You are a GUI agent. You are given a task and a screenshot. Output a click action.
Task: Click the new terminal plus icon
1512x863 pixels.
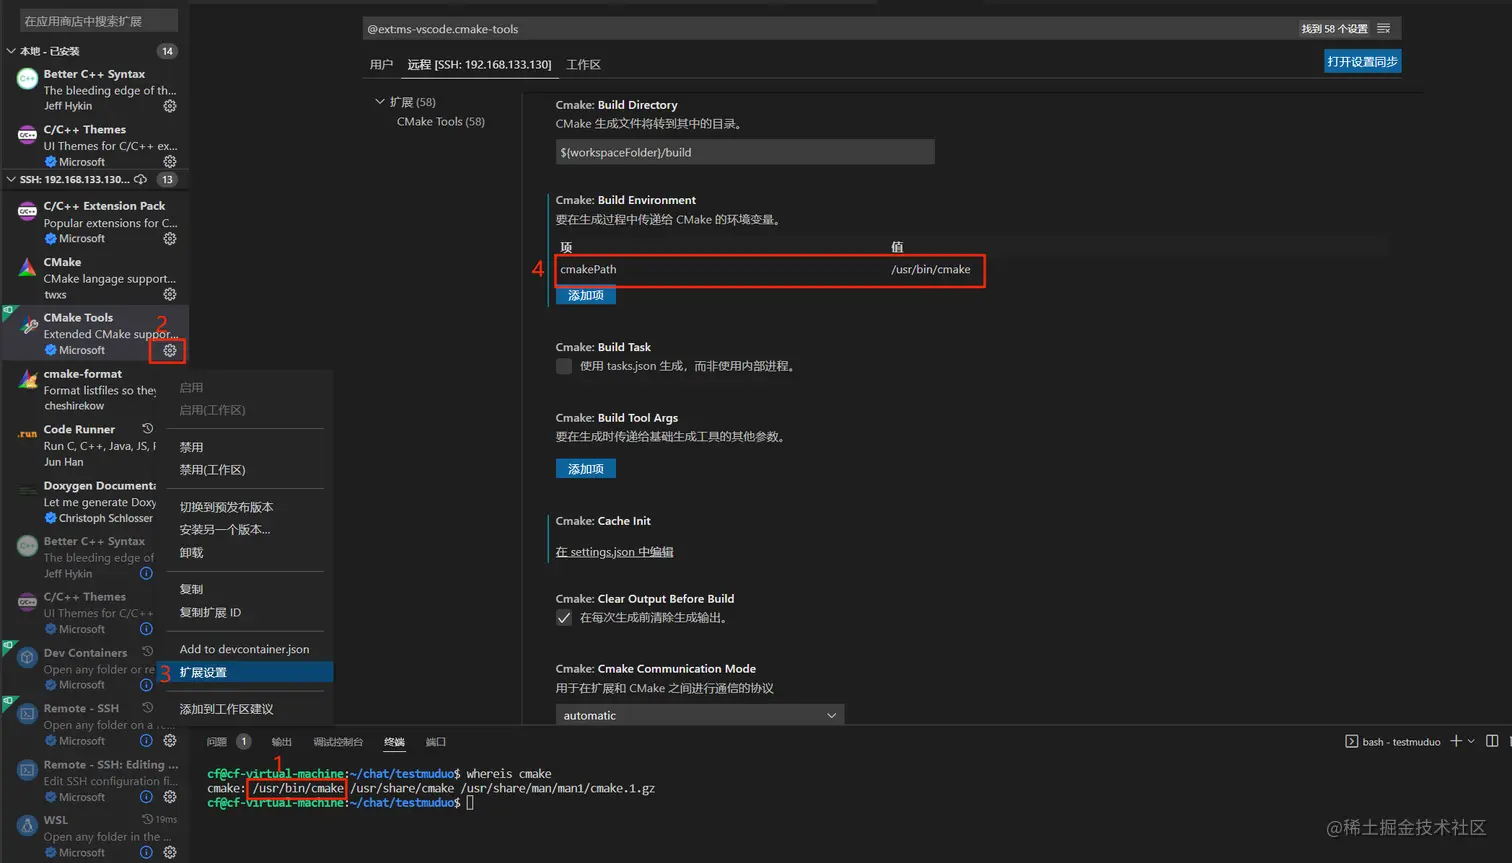(x=1456, y=741)
